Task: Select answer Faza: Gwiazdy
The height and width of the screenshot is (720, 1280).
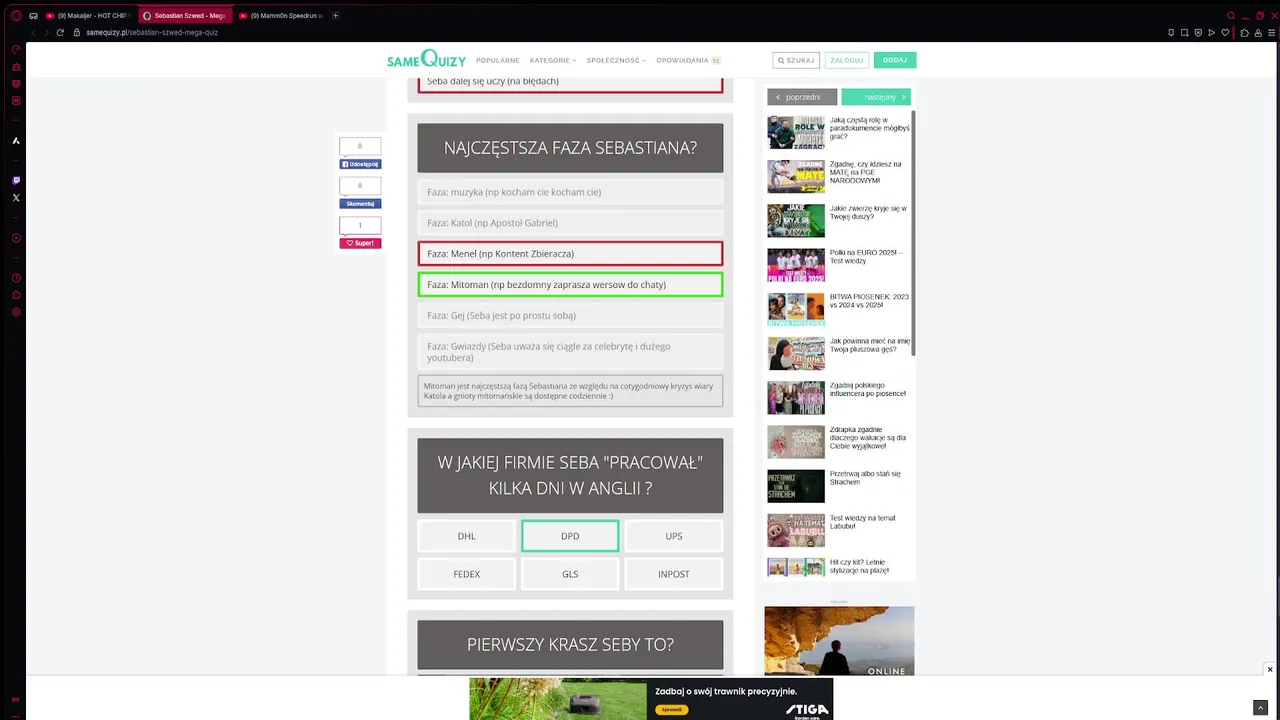Action: (570, 352)
